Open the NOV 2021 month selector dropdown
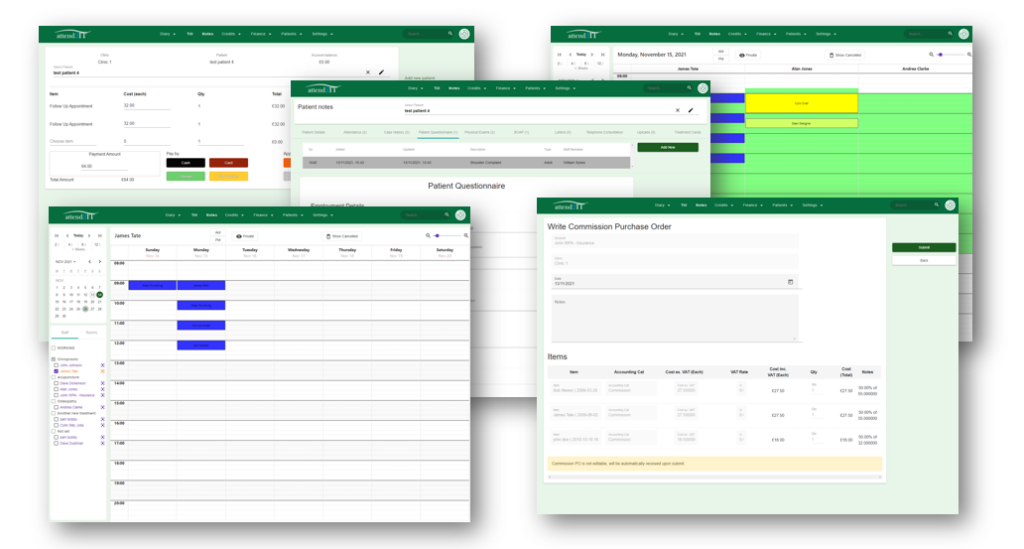This screenshot has height=549, width=1024. 66,262
